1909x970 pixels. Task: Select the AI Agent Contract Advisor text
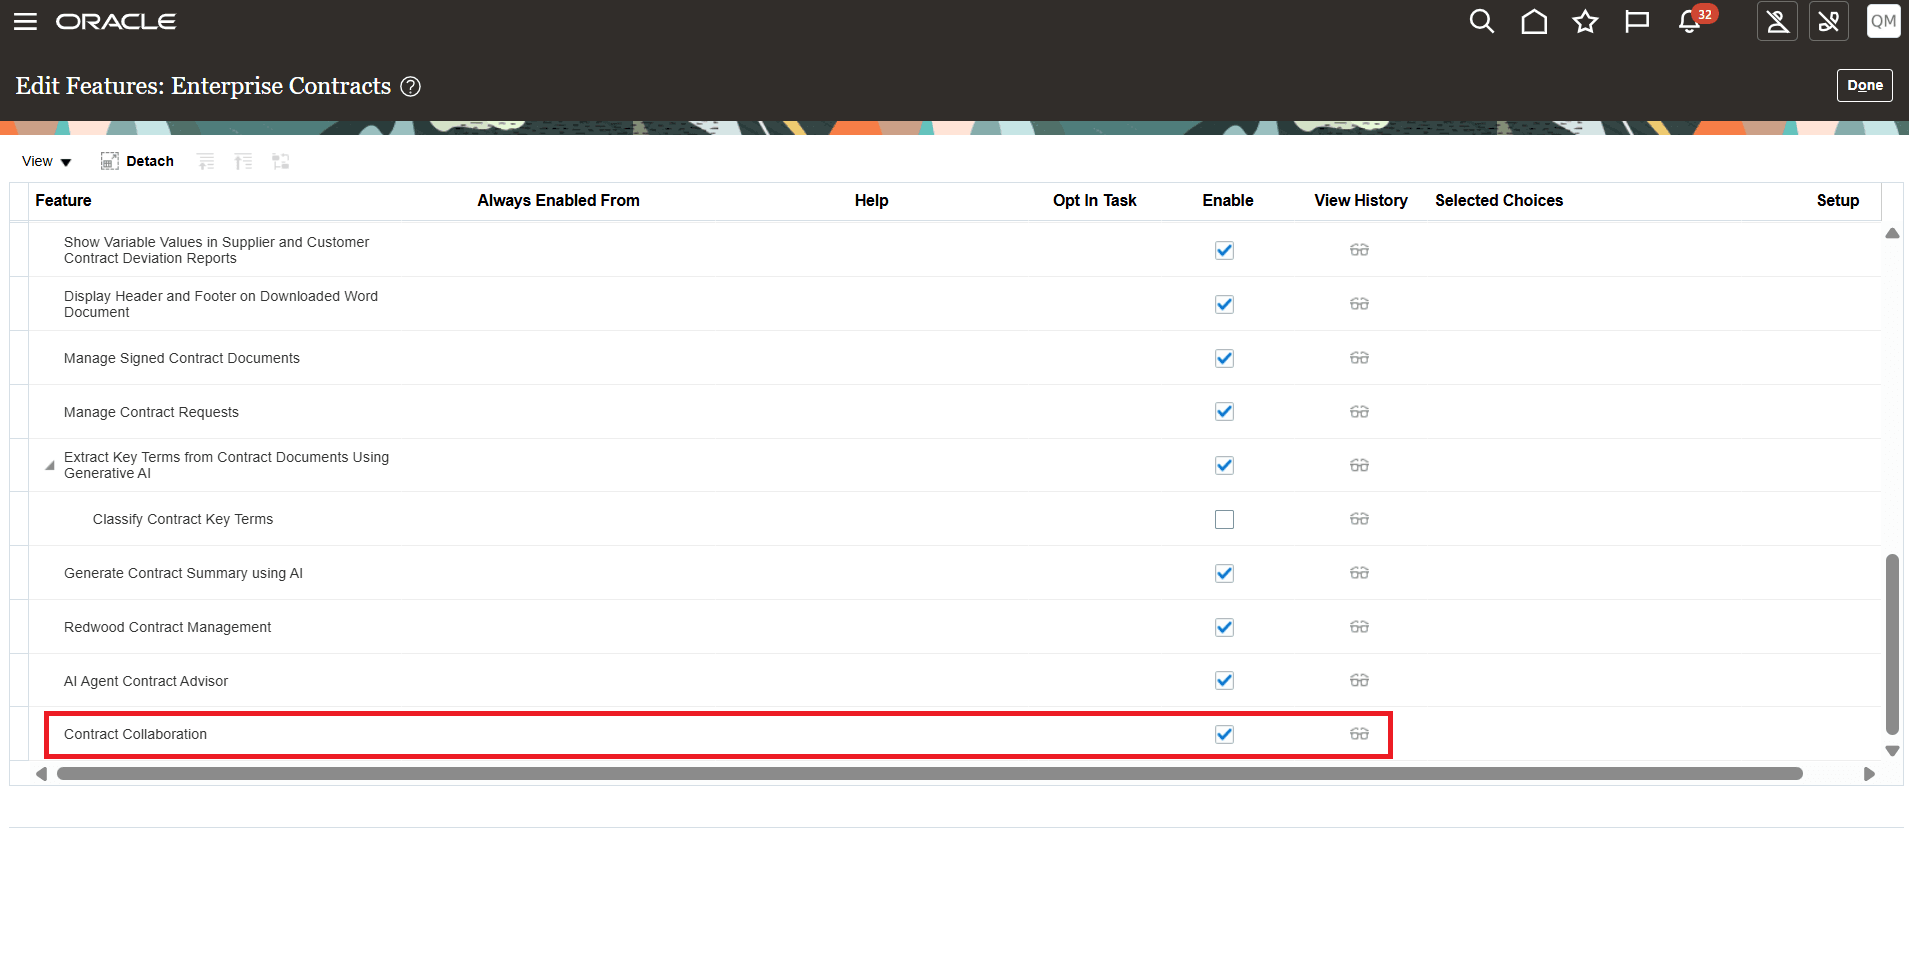146,681
